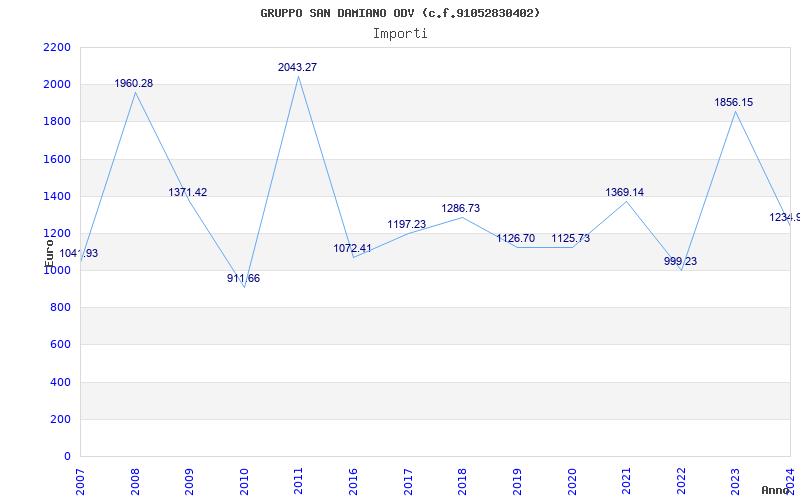
Task: Click the 2019 year label on x-axis
Action: (517, 482)
